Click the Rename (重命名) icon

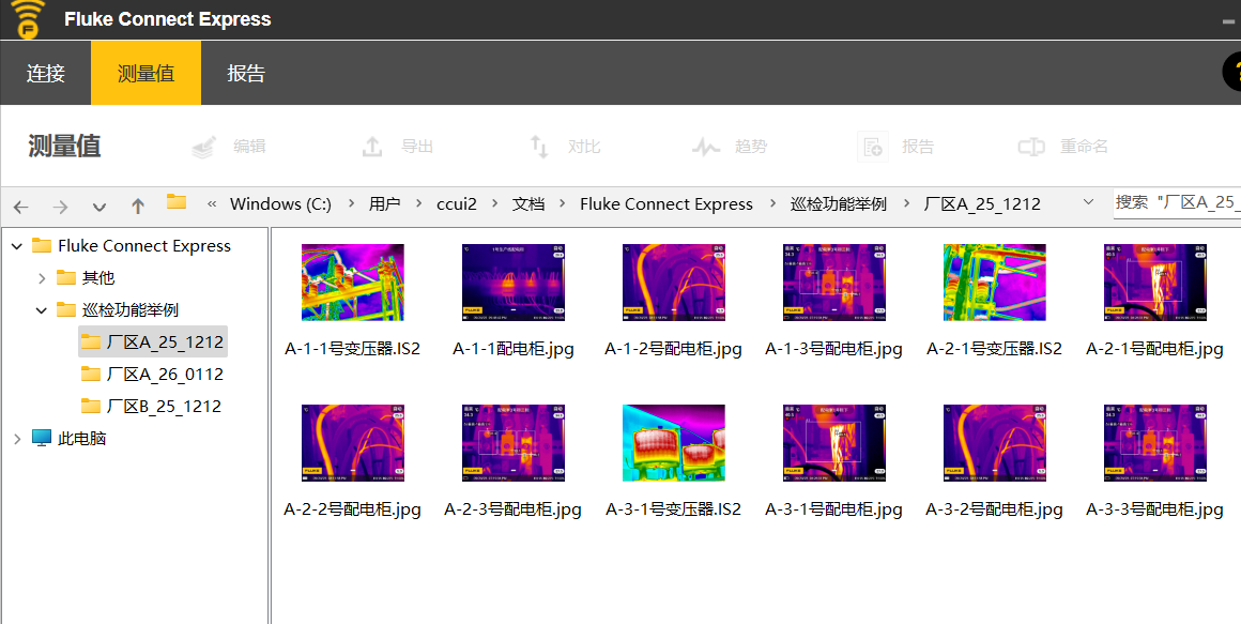tap(1031, 147)
